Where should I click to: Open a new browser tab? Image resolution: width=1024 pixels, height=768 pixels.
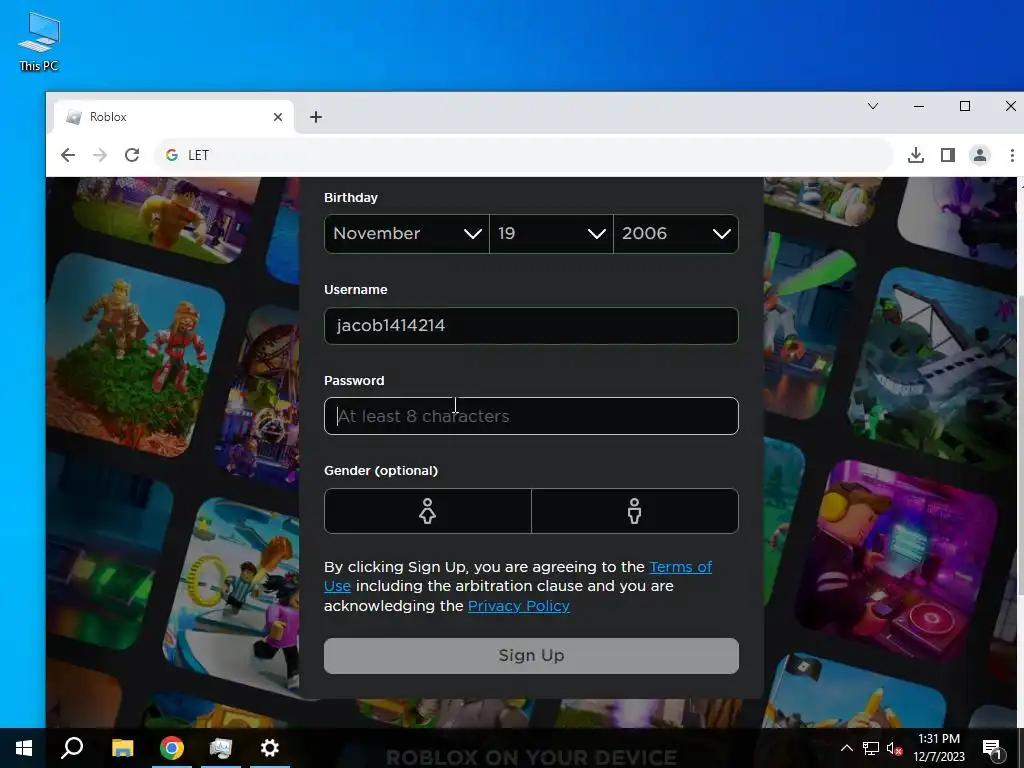tap(316, 117)
